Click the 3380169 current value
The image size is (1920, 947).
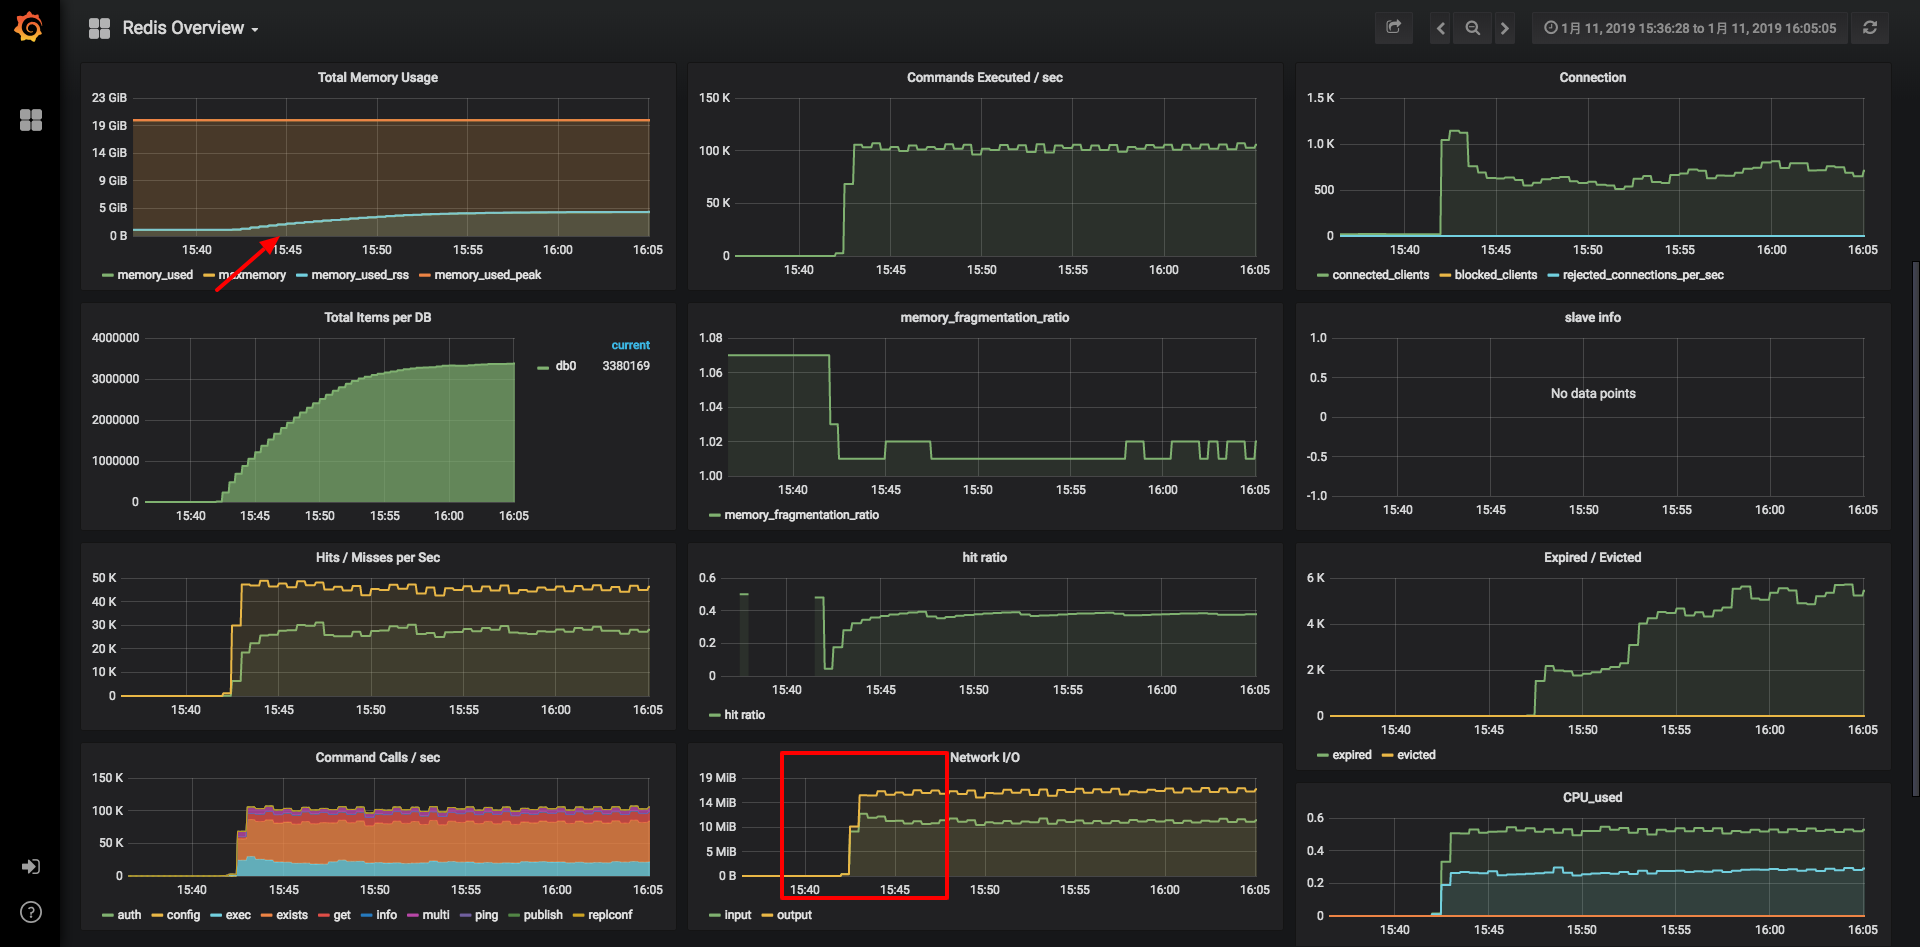pyautogui.click(x=626, y=366)
